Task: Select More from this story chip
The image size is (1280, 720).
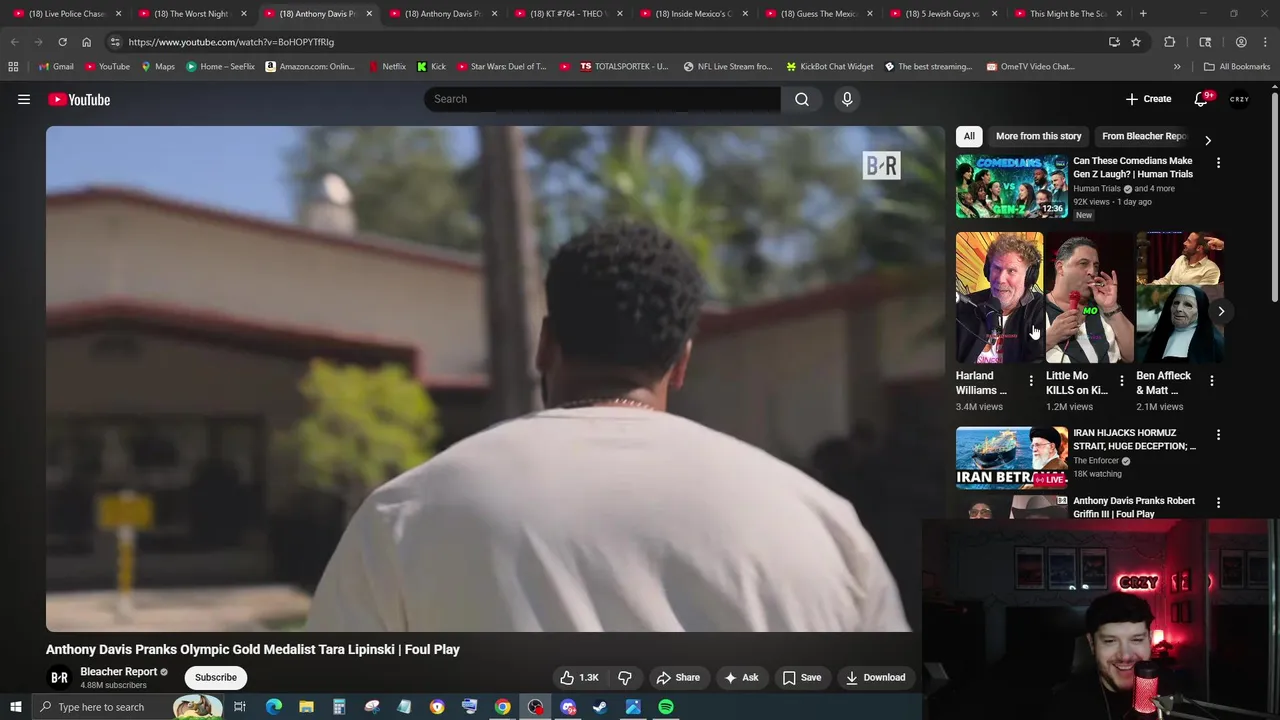Action: pos(1038,136)
